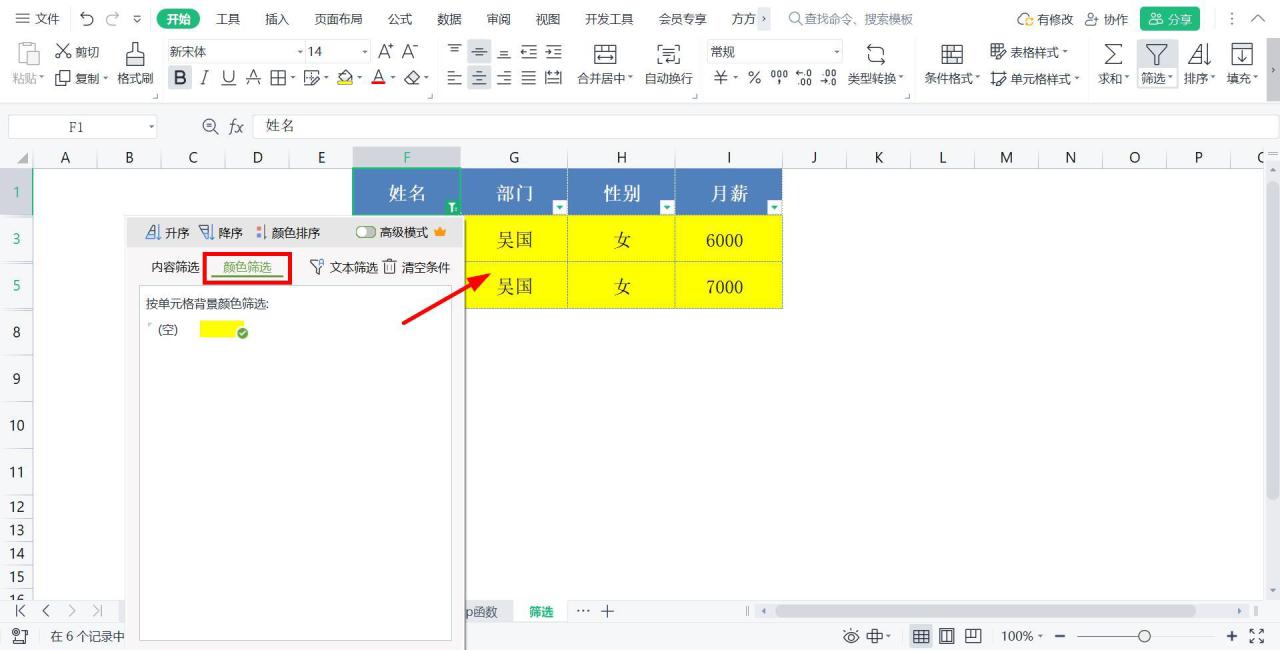Click the Format Painter (格式刷) brush icon

134,55
